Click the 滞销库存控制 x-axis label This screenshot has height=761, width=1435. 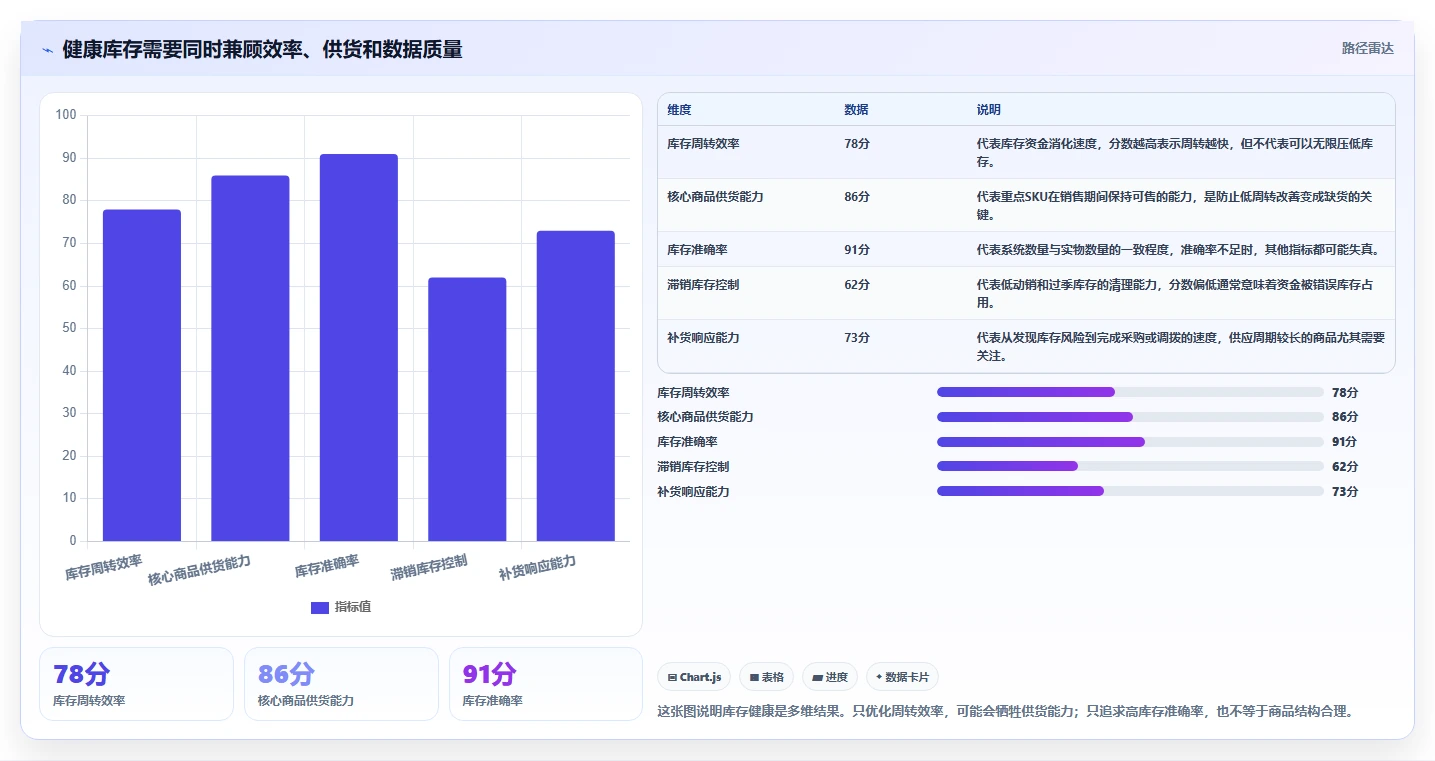point(429,568)
